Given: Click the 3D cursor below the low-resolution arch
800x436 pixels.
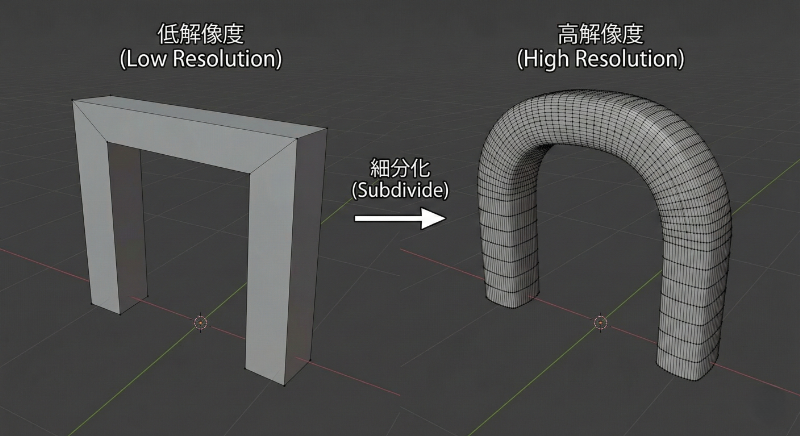Looking at the screenshot, I should tap(200, 322).
